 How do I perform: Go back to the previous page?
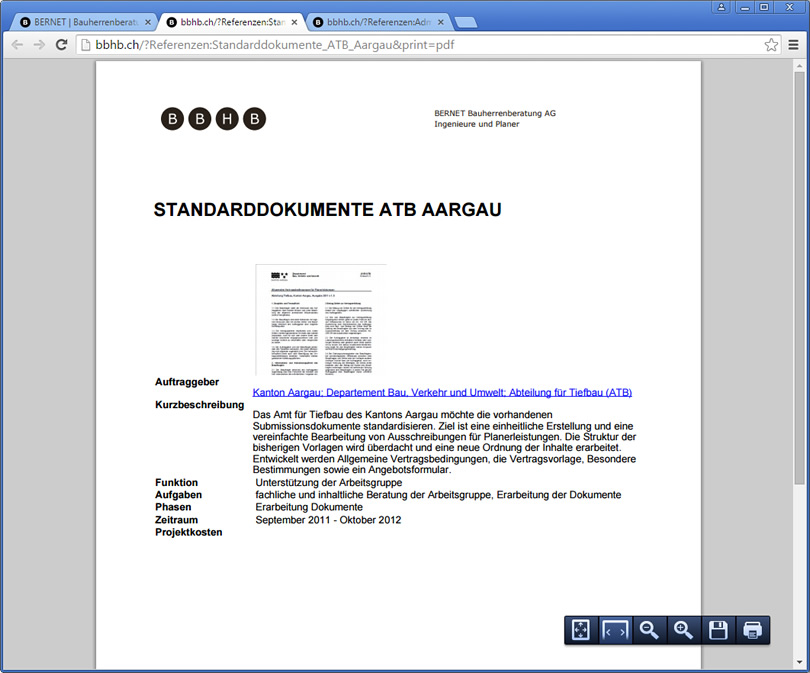pos(17,45)
